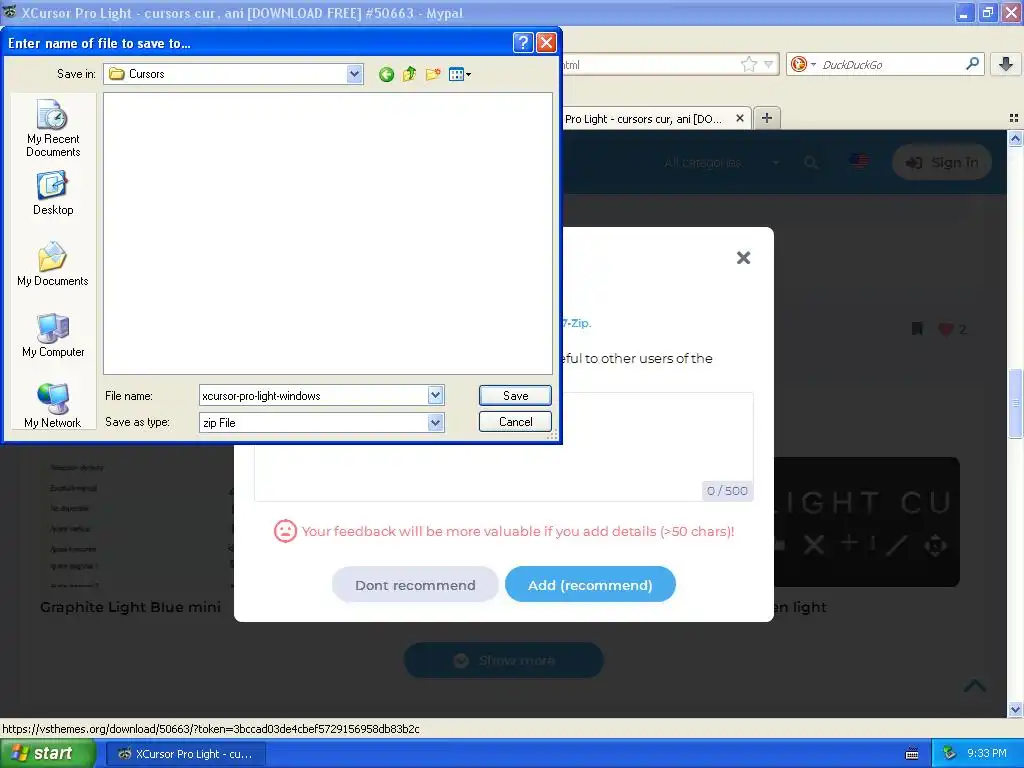Expand the File name dropdown arrow
1024x768 pixels.
click(x=436, y=395)
